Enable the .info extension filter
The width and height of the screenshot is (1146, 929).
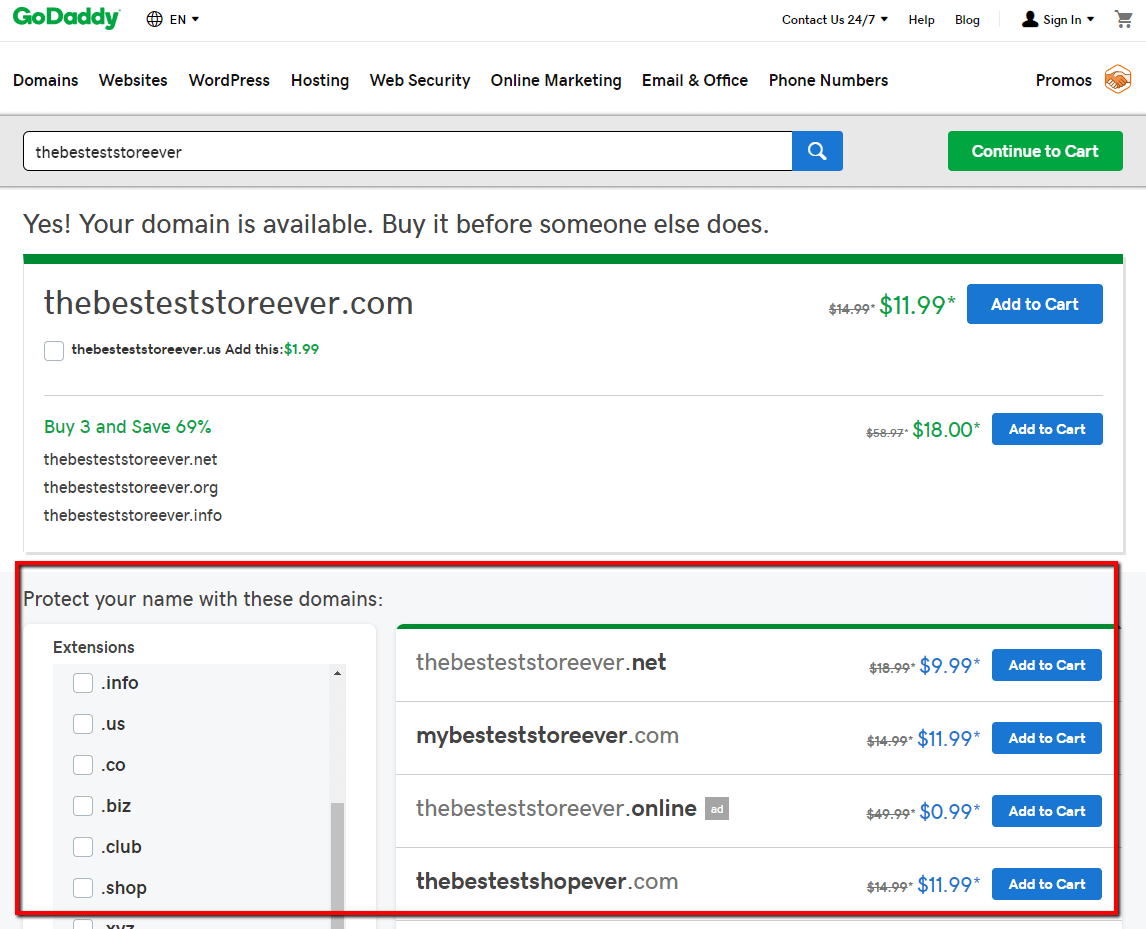(x=82, y=683)
